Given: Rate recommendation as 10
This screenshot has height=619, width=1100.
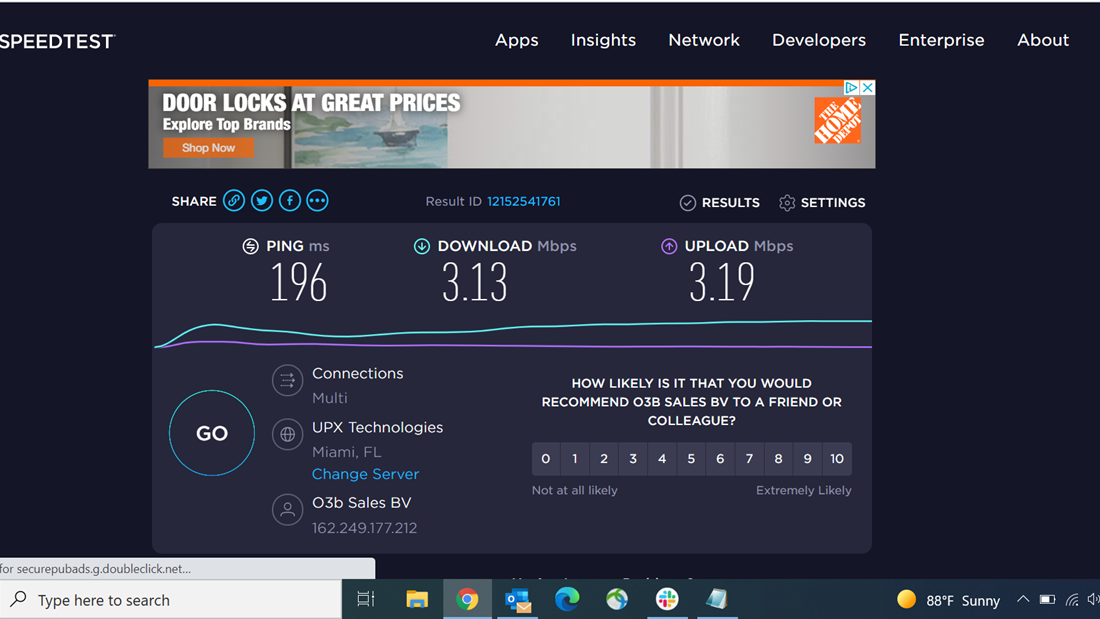Looking at the screenshot, I should 837,459.
